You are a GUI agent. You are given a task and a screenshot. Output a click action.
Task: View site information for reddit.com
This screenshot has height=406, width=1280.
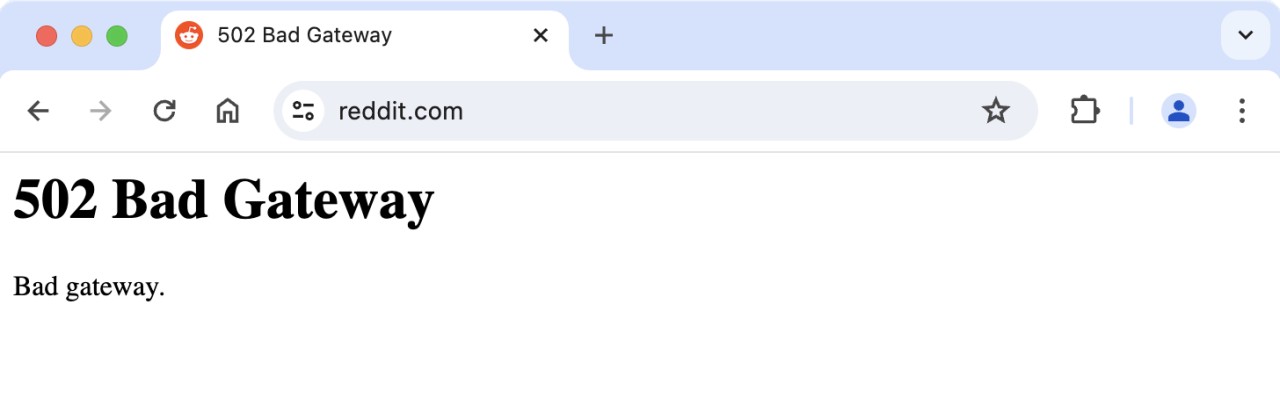pyautogui.click(x=304, y=111)
